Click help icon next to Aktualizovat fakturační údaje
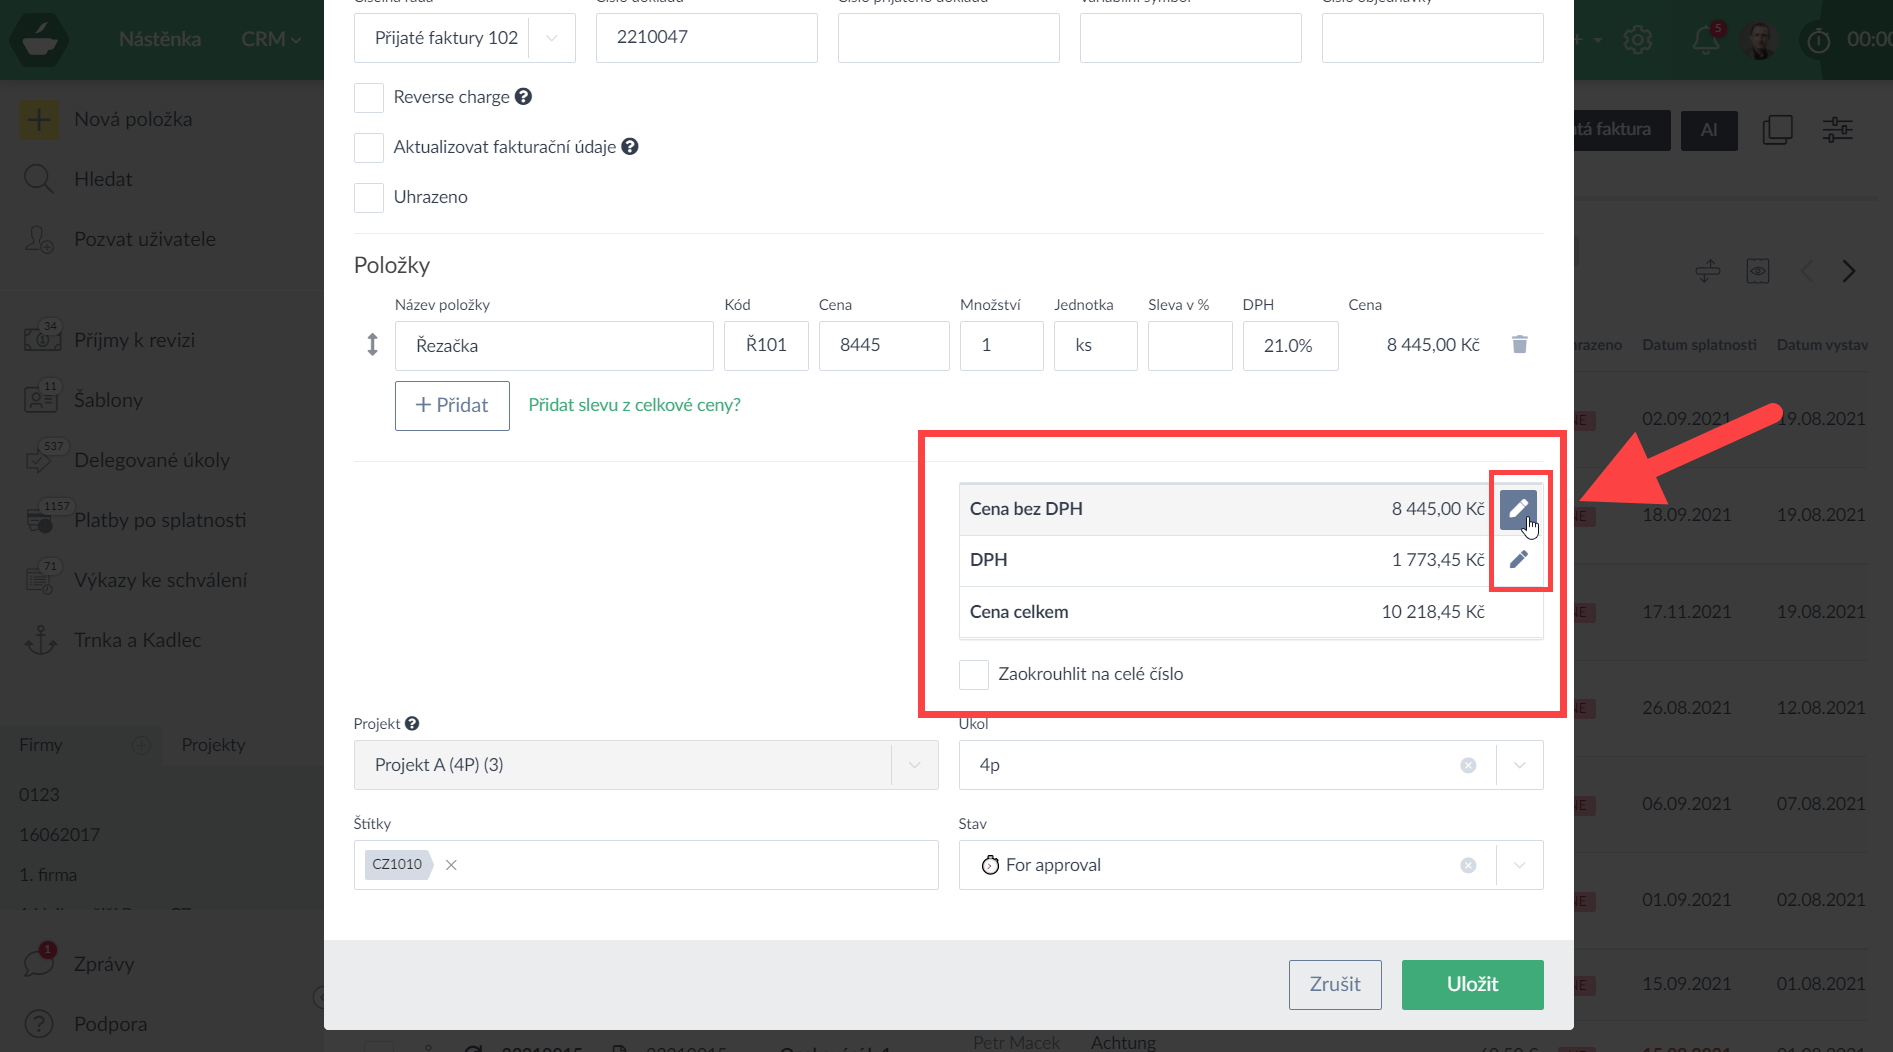This screenshot has height=1052, width=1893. click(x=630, y=147)
